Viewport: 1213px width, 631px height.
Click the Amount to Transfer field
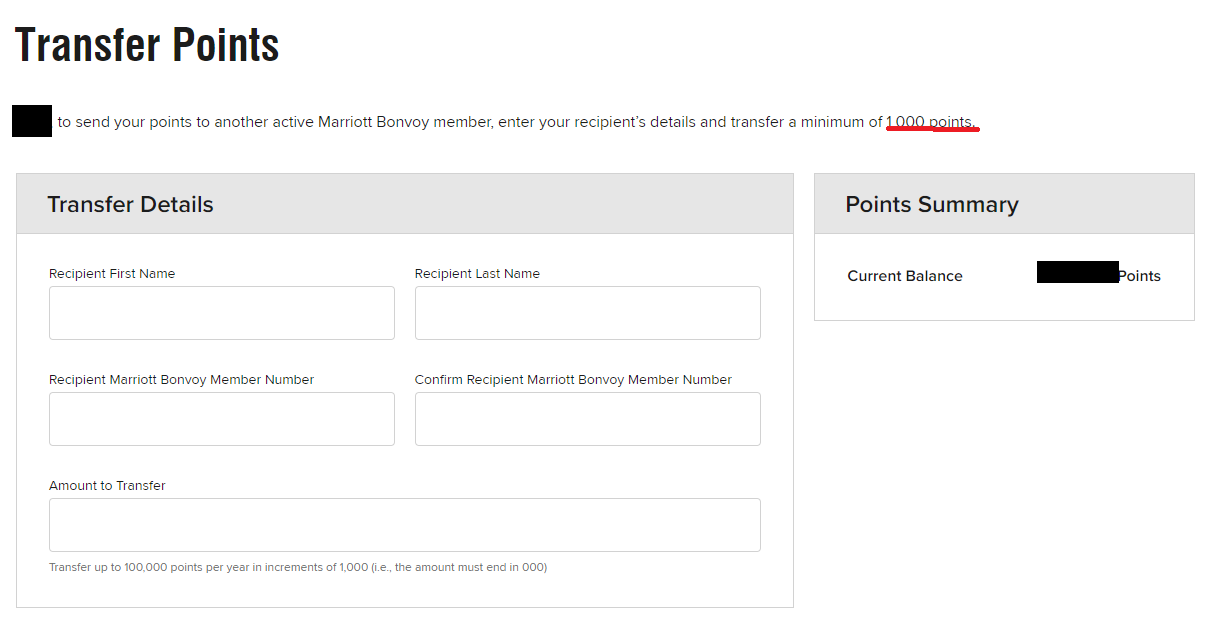click(405, 525)
